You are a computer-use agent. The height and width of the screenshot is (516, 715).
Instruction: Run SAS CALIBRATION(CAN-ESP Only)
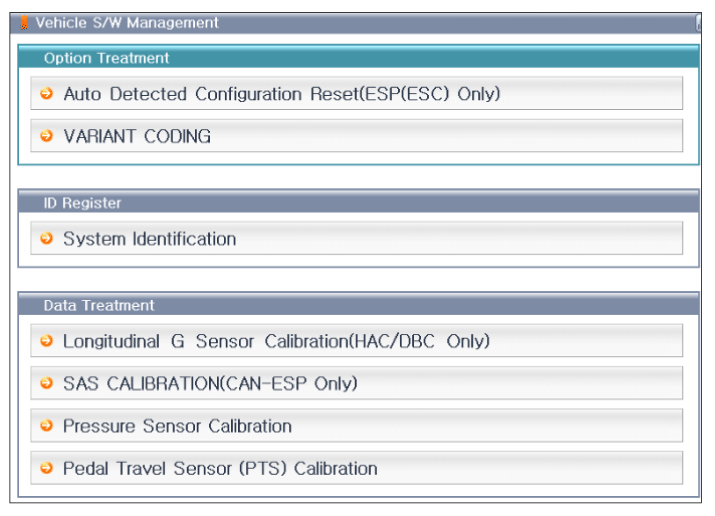coord(357,383)
